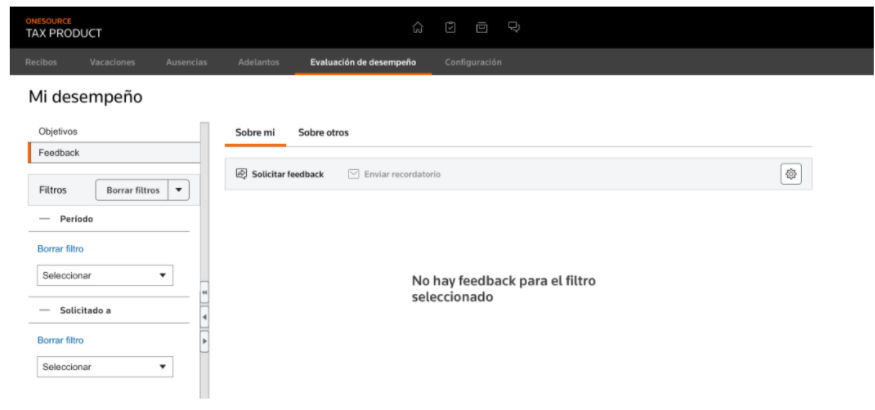875x410 pixels.
Task: Go to the home icon in header
Action: (417, 27)
